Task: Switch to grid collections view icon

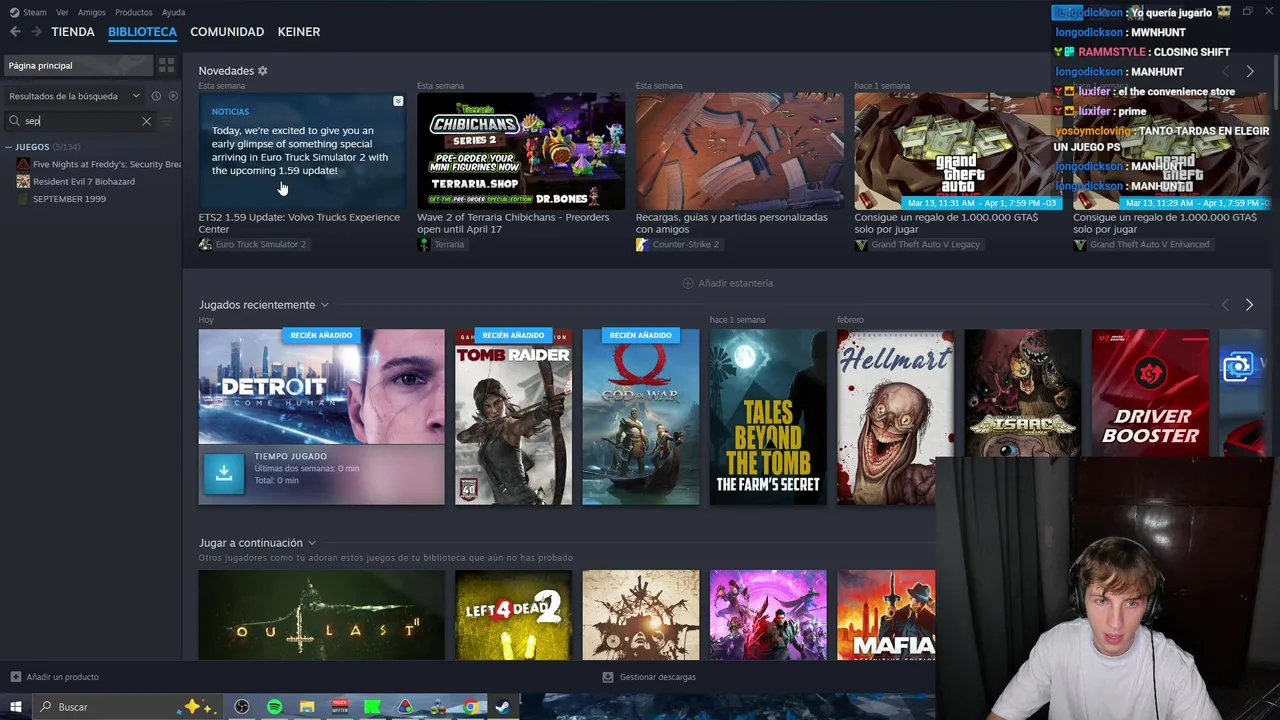Action: point(166,65)
